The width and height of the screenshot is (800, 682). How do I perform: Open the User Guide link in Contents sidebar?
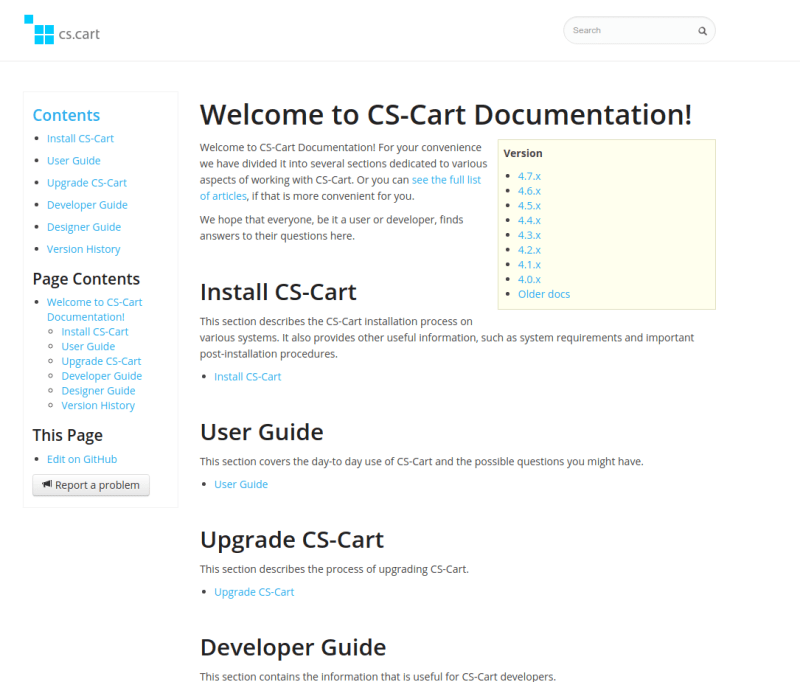point(73,160)
